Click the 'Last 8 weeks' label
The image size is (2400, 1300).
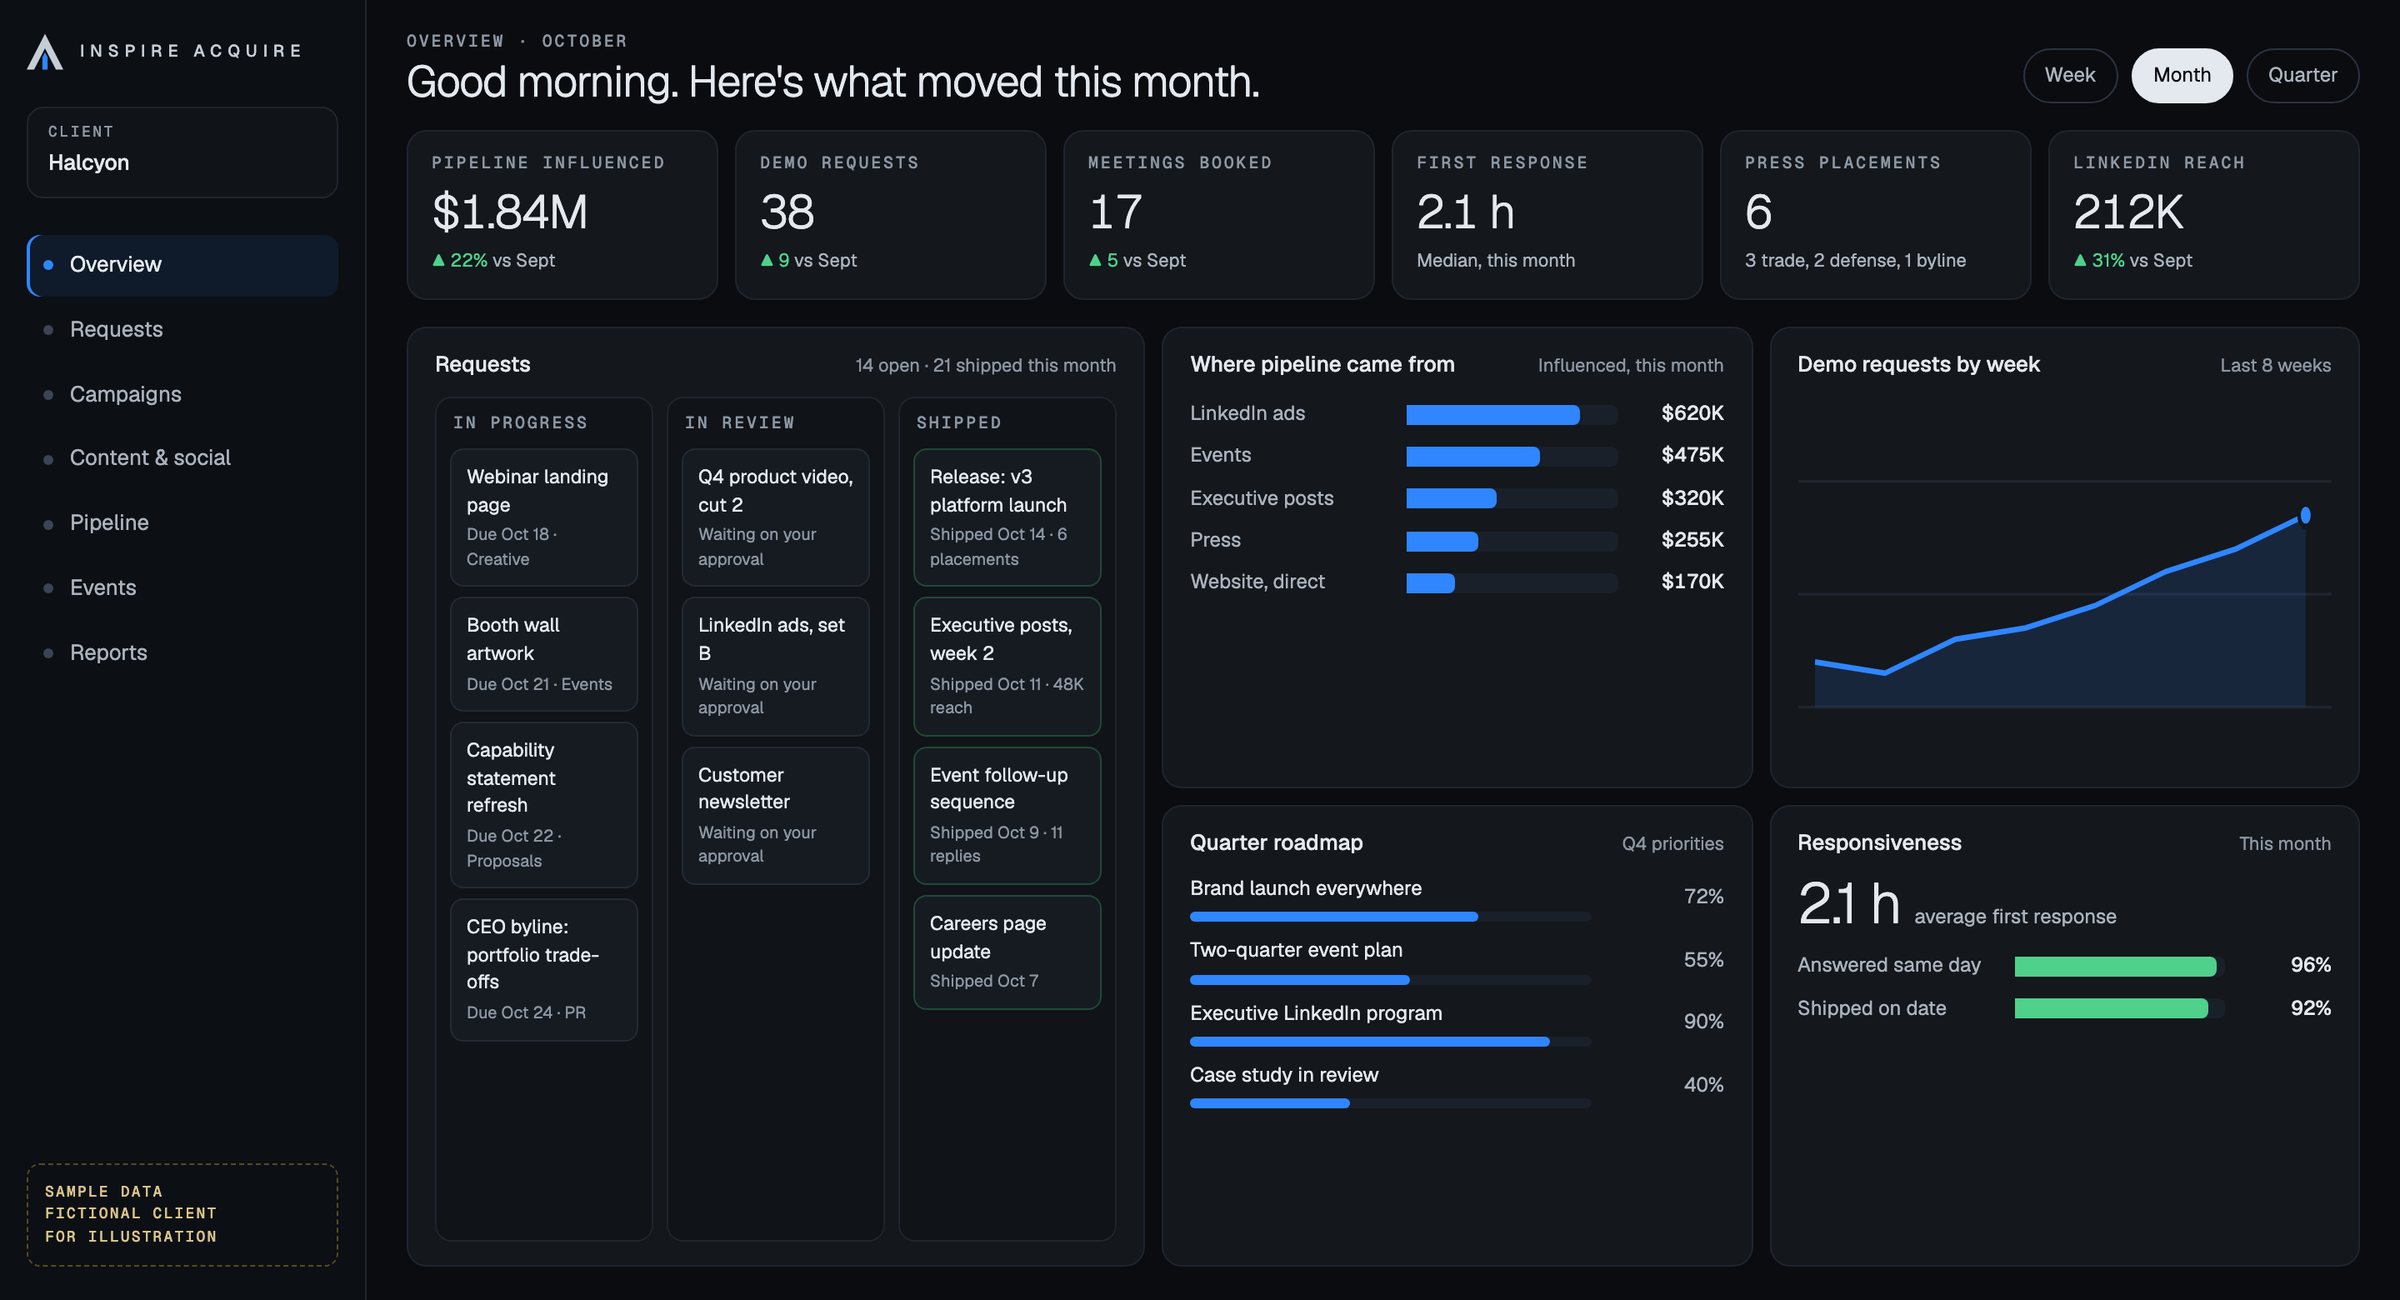click(x=2275, y=366)
